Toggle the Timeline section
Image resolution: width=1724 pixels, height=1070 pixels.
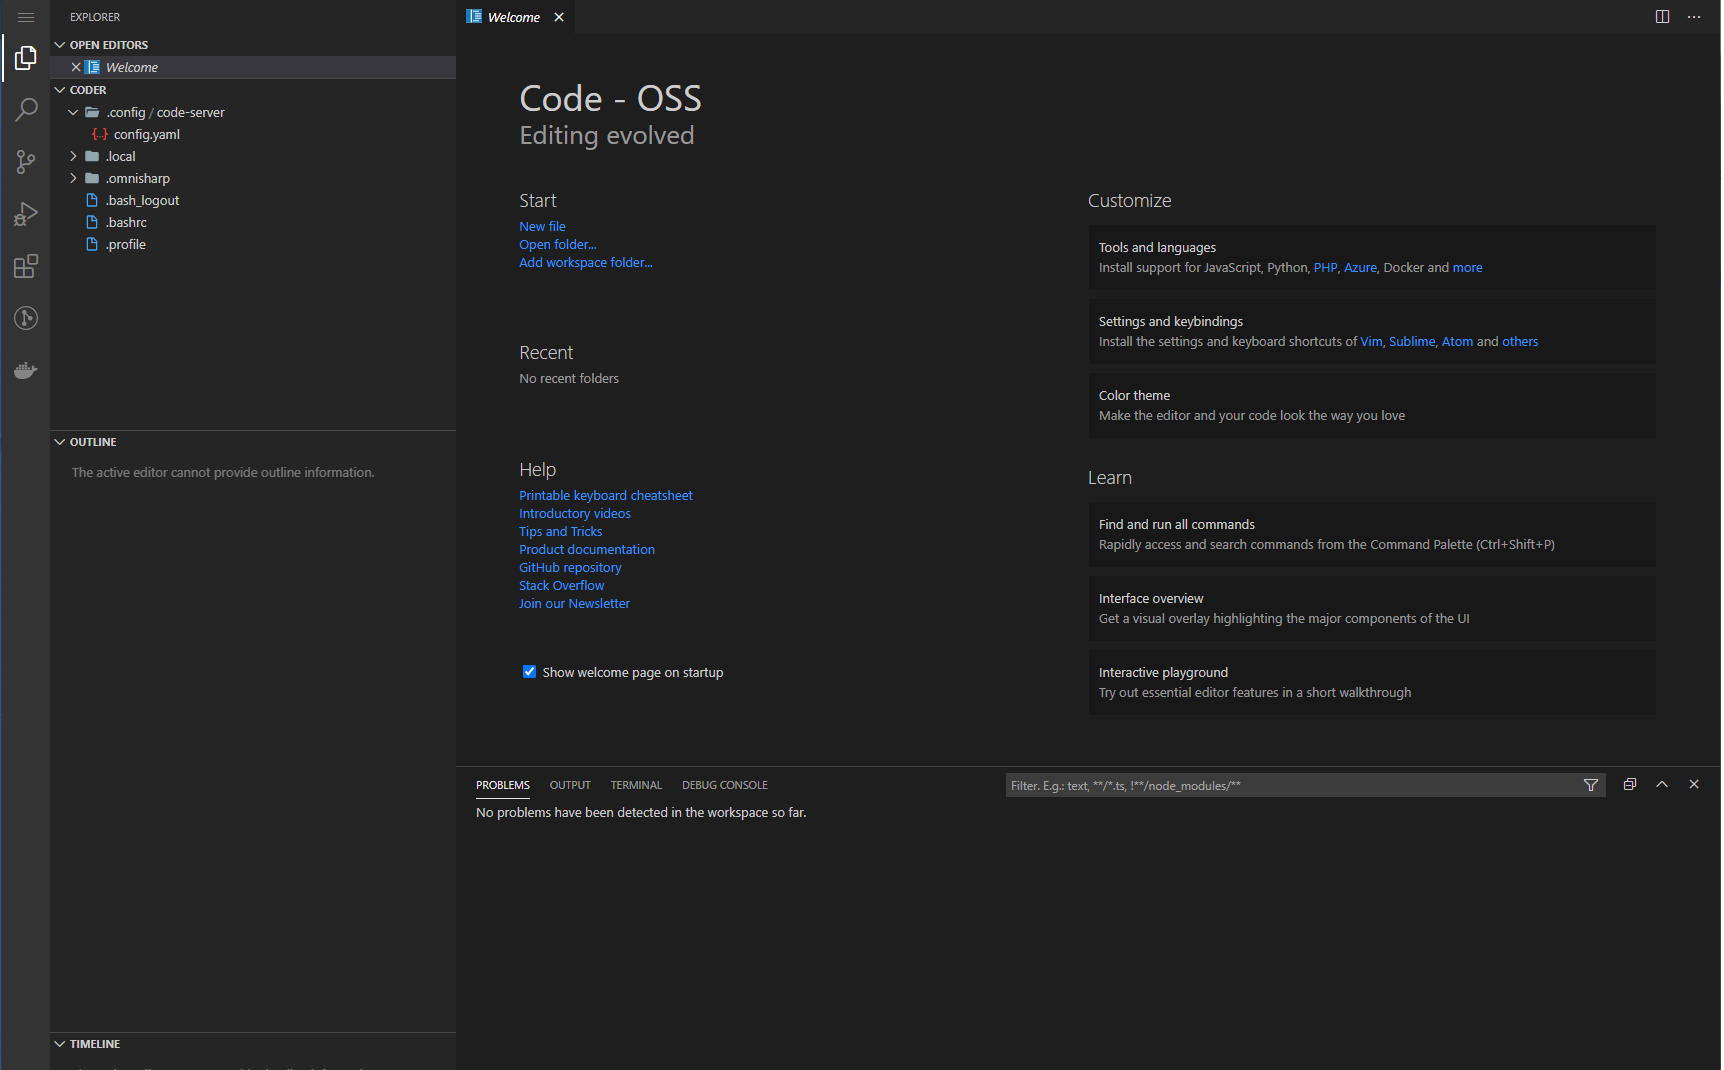point(253,1044)
